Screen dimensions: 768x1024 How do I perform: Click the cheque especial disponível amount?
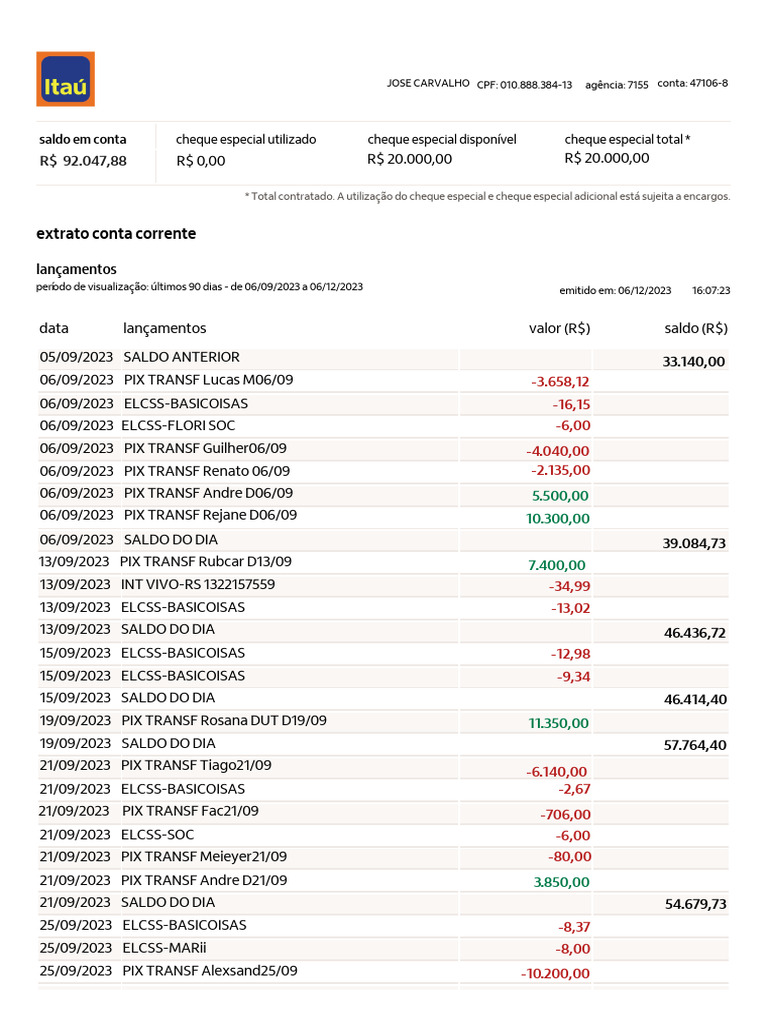click(x=409, y=159)
